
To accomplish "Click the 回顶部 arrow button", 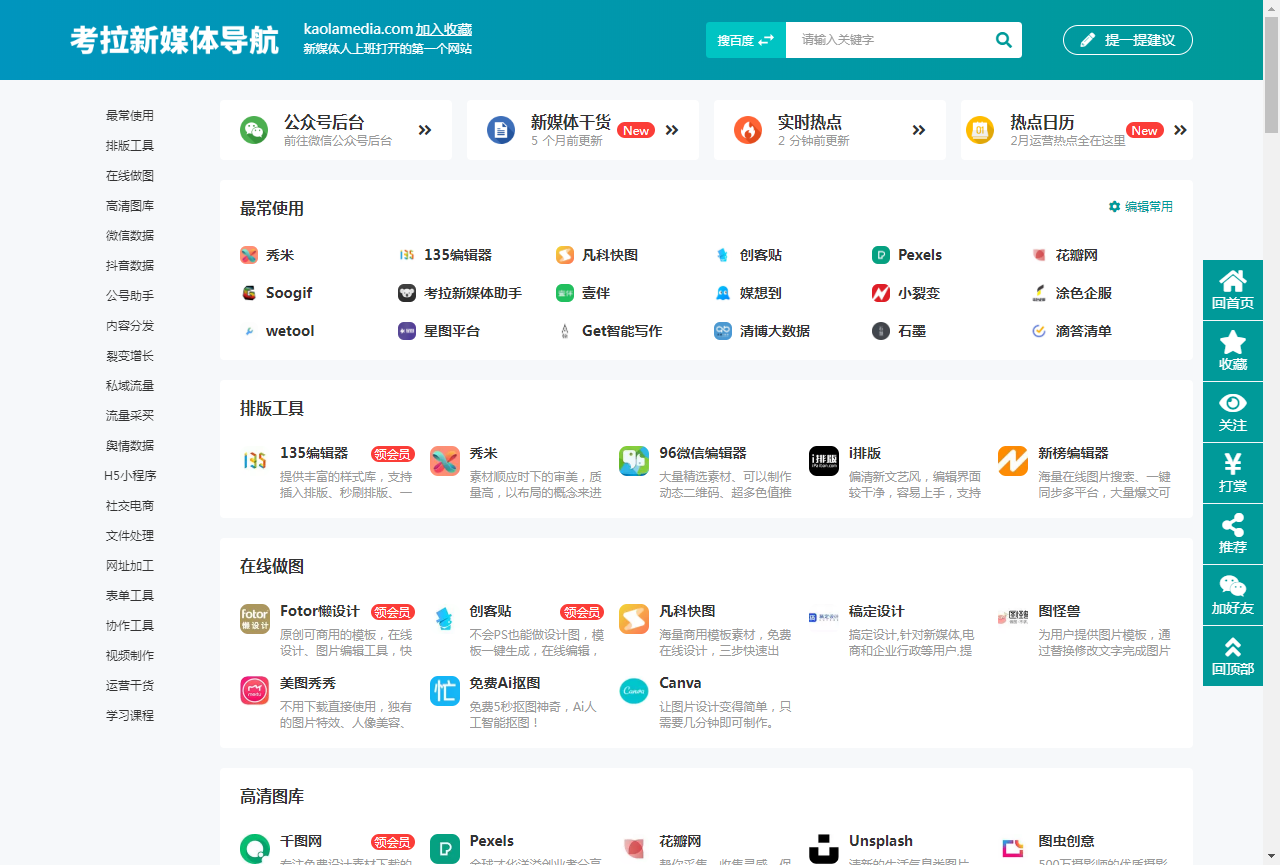I will (x=1233, y=656).
